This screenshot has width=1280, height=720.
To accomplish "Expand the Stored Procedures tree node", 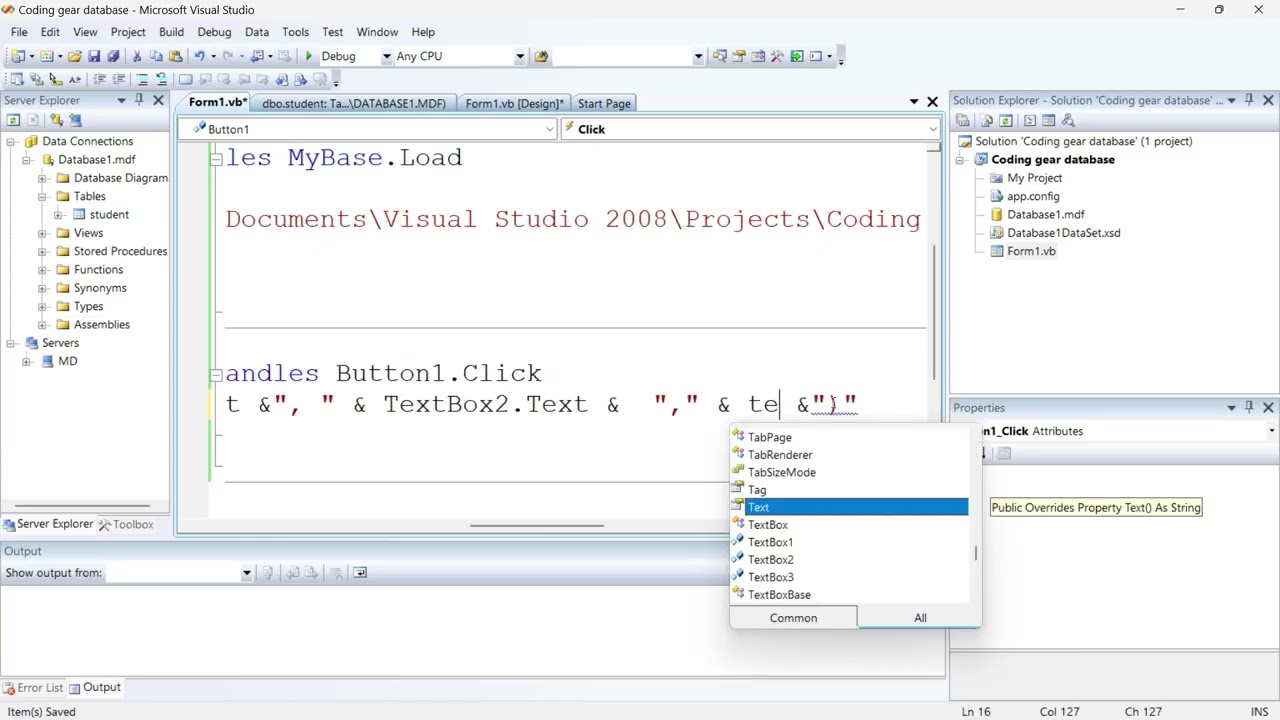I will click(43, 251).
